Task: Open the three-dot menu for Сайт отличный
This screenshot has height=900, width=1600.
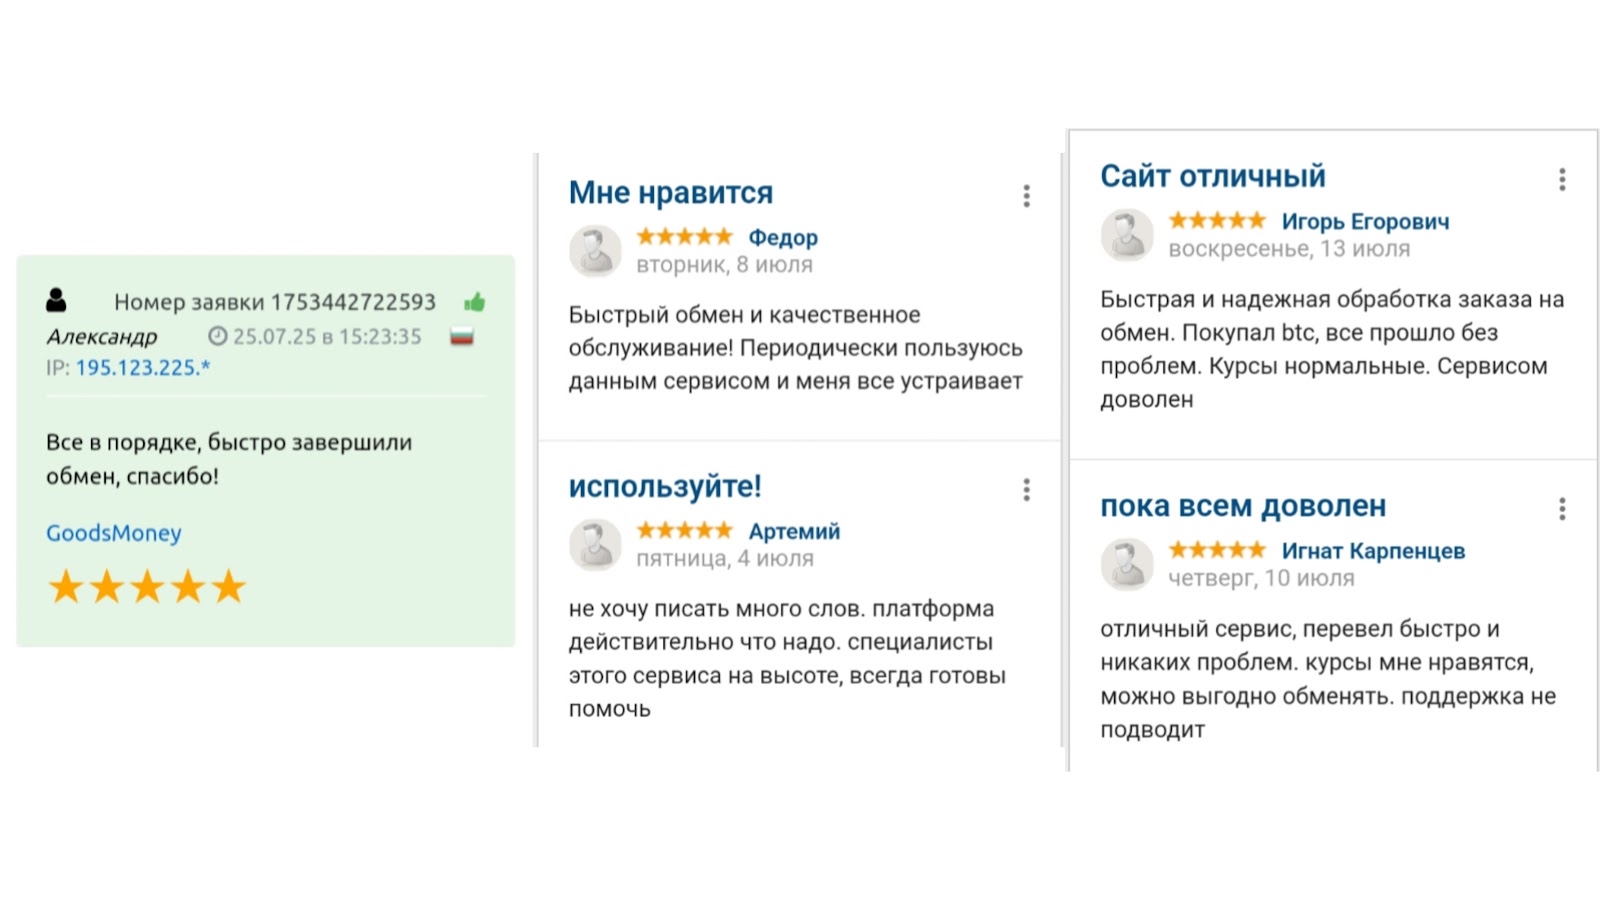Action: tap(1562, 180)
